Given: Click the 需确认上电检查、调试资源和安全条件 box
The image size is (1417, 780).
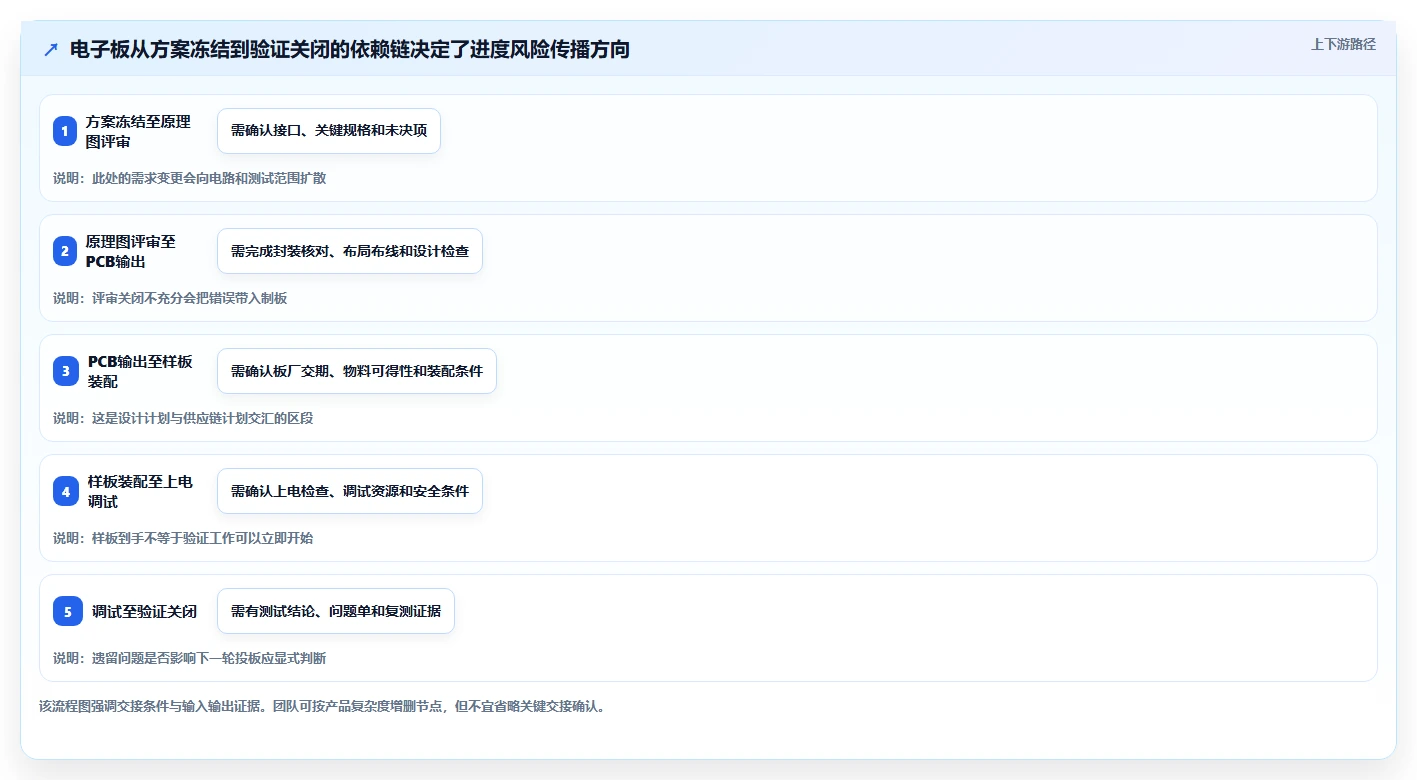Looking at the screenshot, I should [350, 491].
